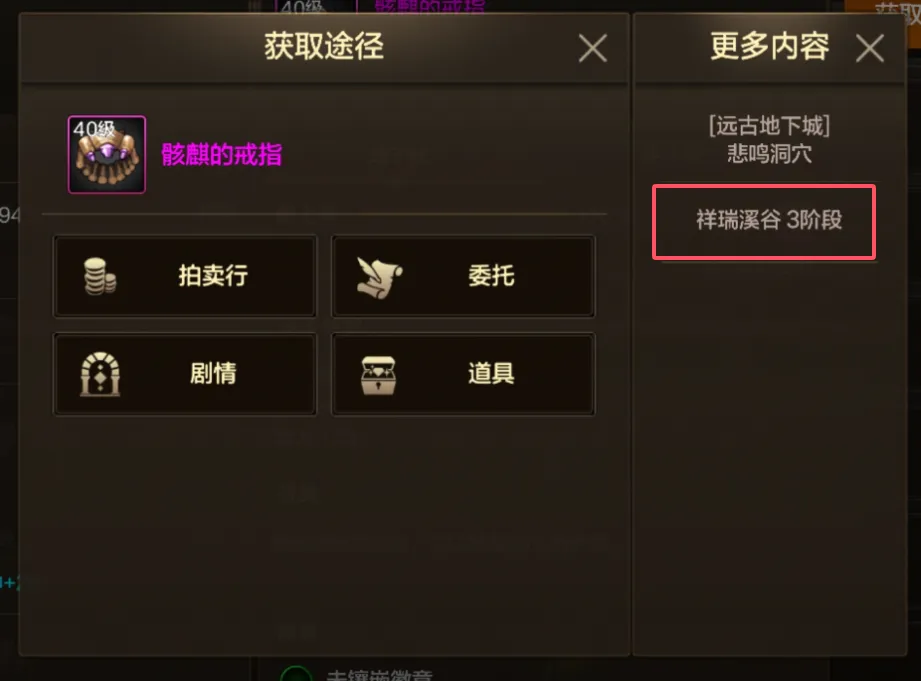Select the 委托 commission option
Viewport: 921px width, 681px height.
(x=463, y=276)
